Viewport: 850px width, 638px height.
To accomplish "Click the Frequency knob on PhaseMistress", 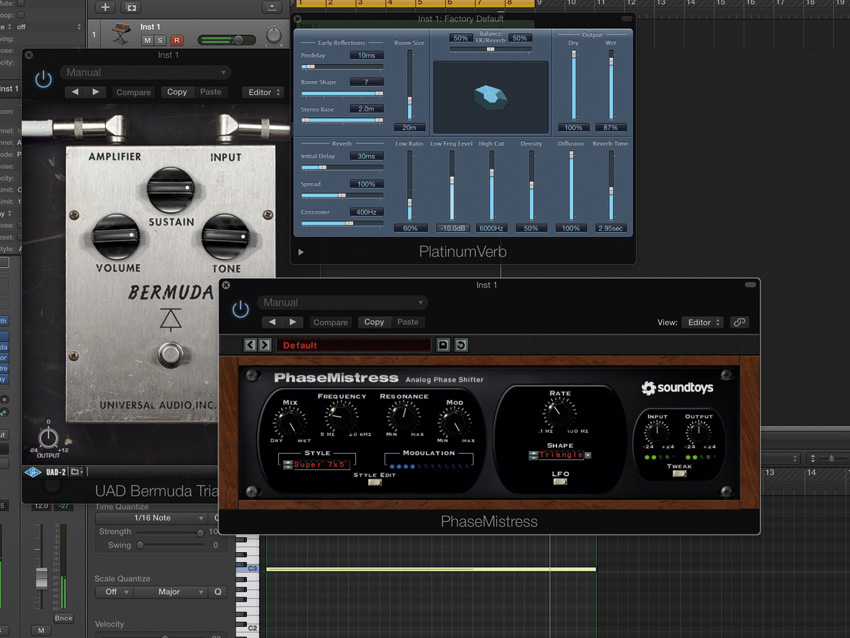I will (341, 416).
